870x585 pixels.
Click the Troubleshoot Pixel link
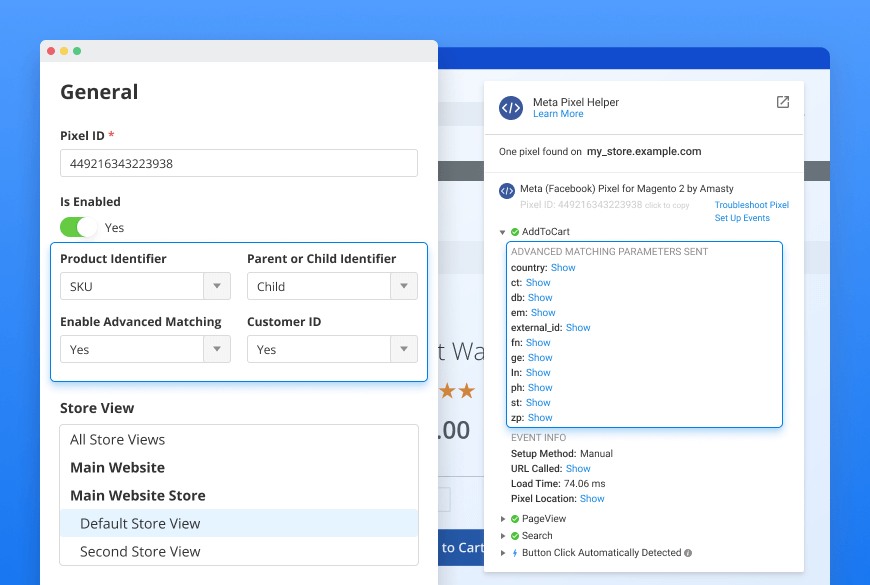[751, 204]
